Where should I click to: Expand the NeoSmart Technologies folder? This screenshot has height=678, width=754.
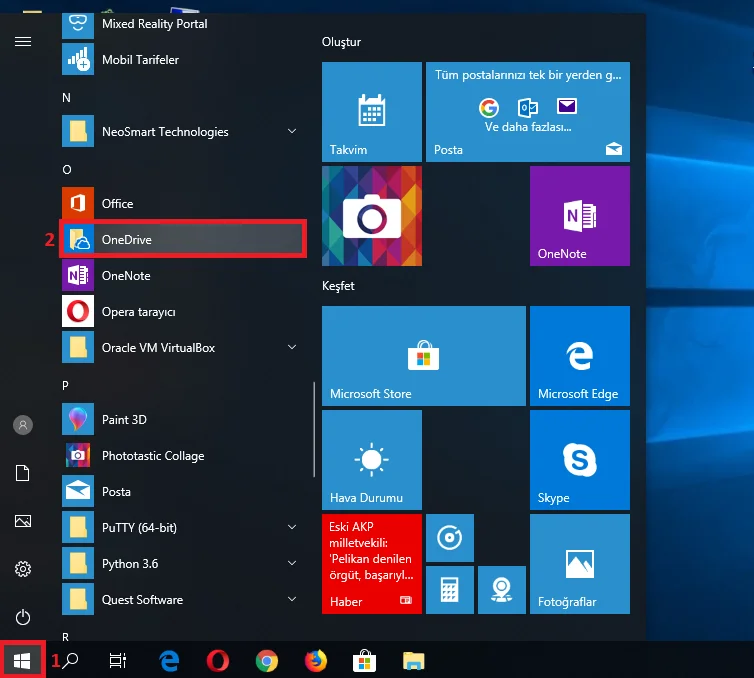coord(183,131)
